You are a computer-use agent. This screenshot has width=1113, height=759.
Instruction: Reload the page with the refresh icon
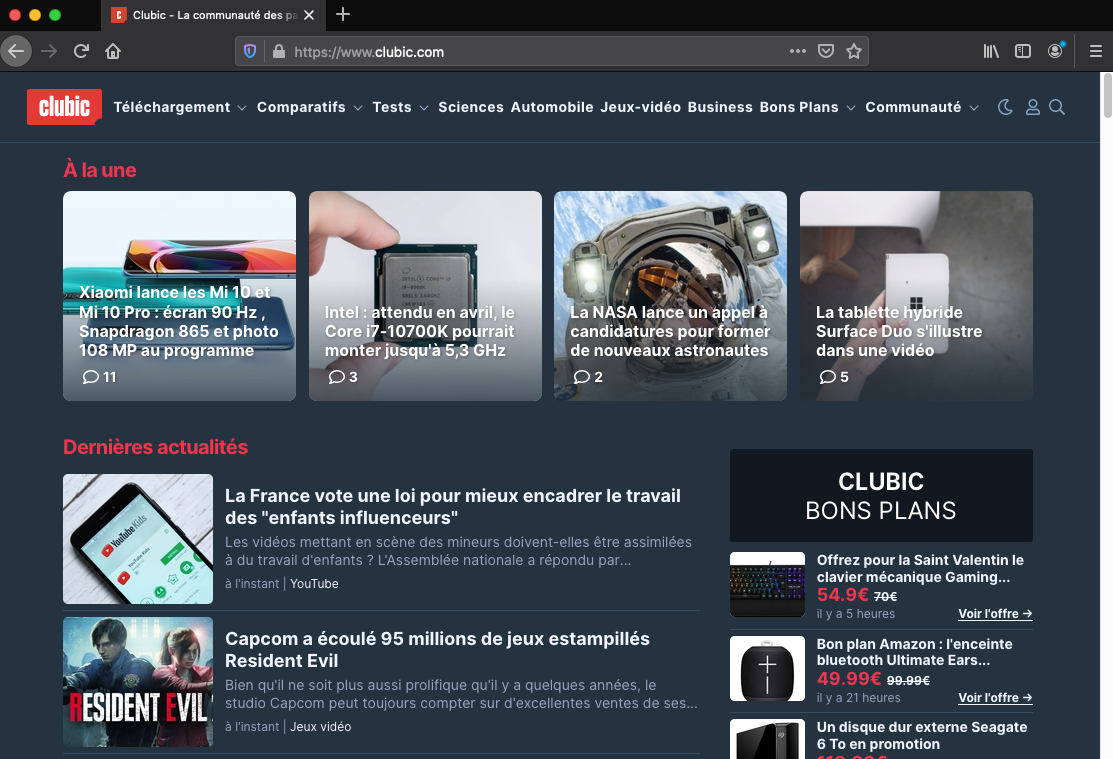pyautogui.click(x=82, y=51)
